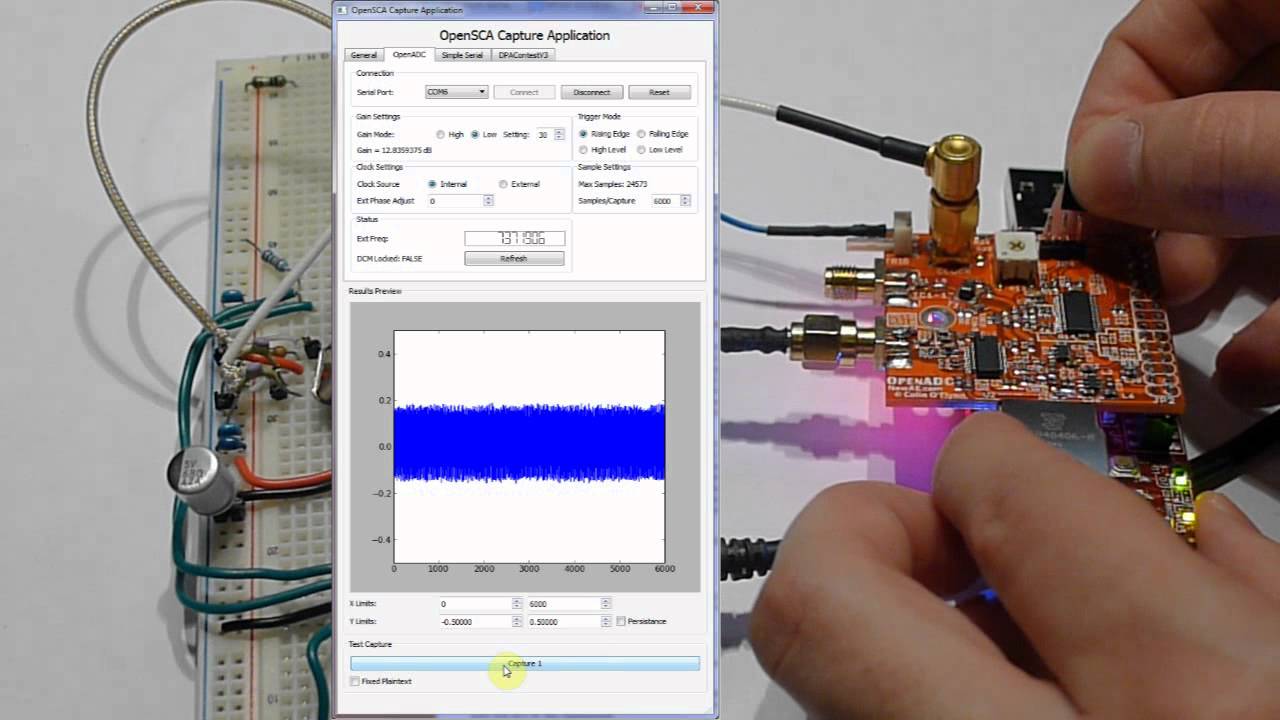
Task: Click the Samples/Capture value field
Action: click(665, 201)
